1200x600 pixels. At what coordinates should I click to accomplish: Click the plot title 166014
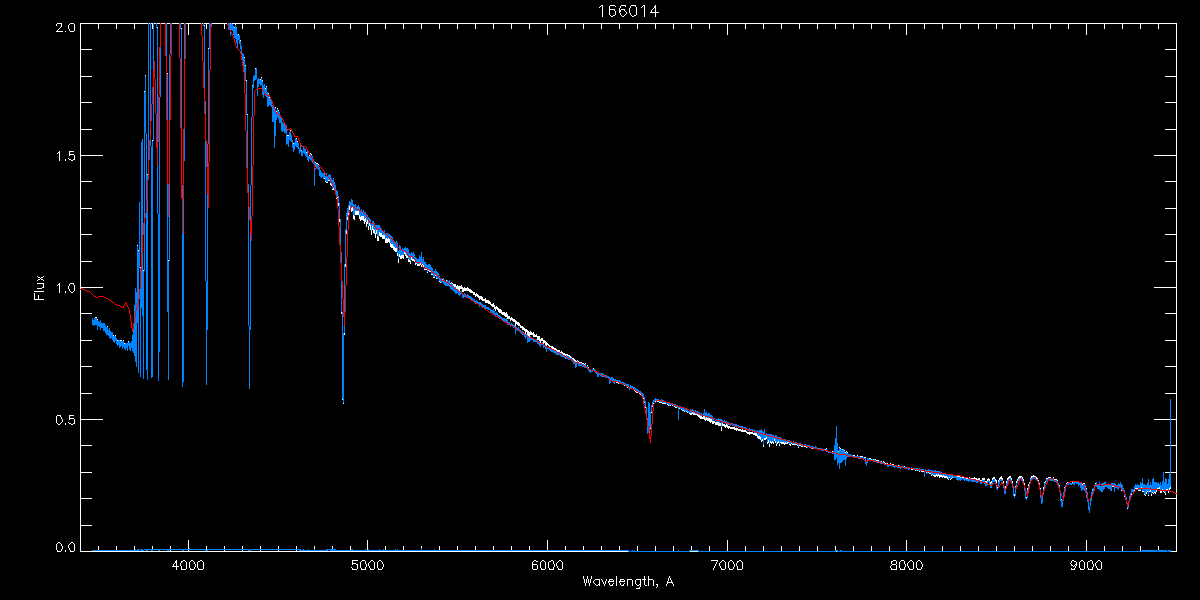628,10
